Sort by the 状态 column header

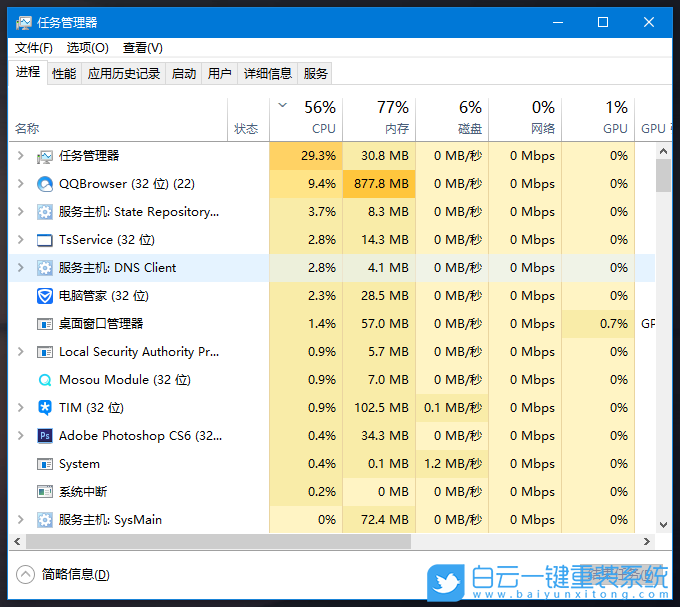coord(248,119)
